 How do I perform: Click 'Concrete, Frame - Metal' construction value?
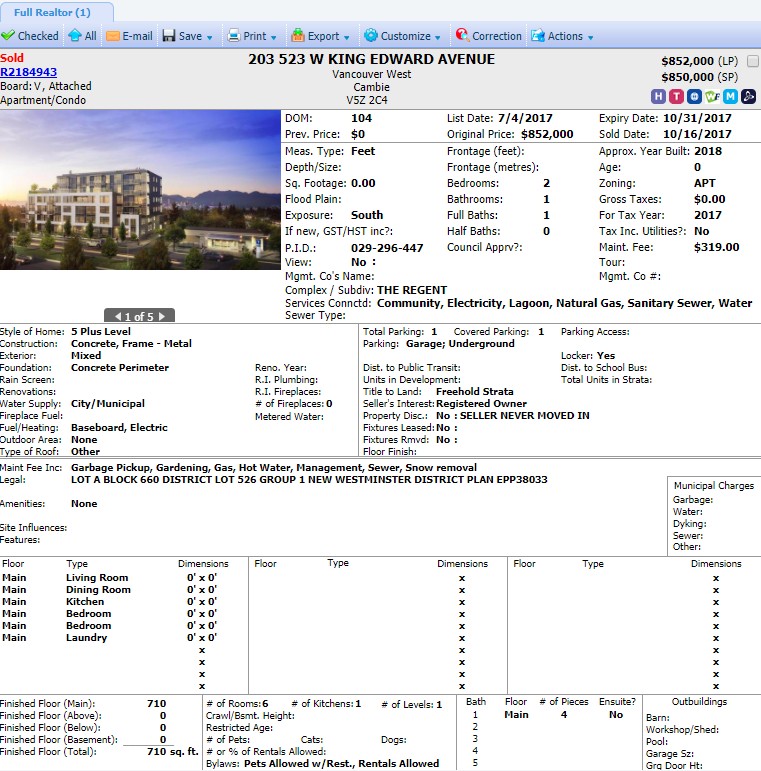coord(131,344)
